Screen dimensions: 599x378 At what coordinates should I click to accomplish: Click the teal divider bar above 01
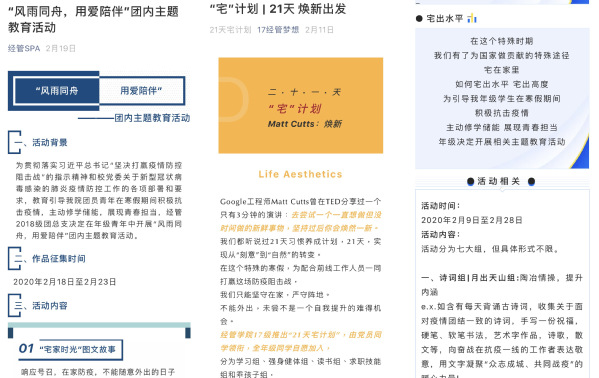(99, 325)
